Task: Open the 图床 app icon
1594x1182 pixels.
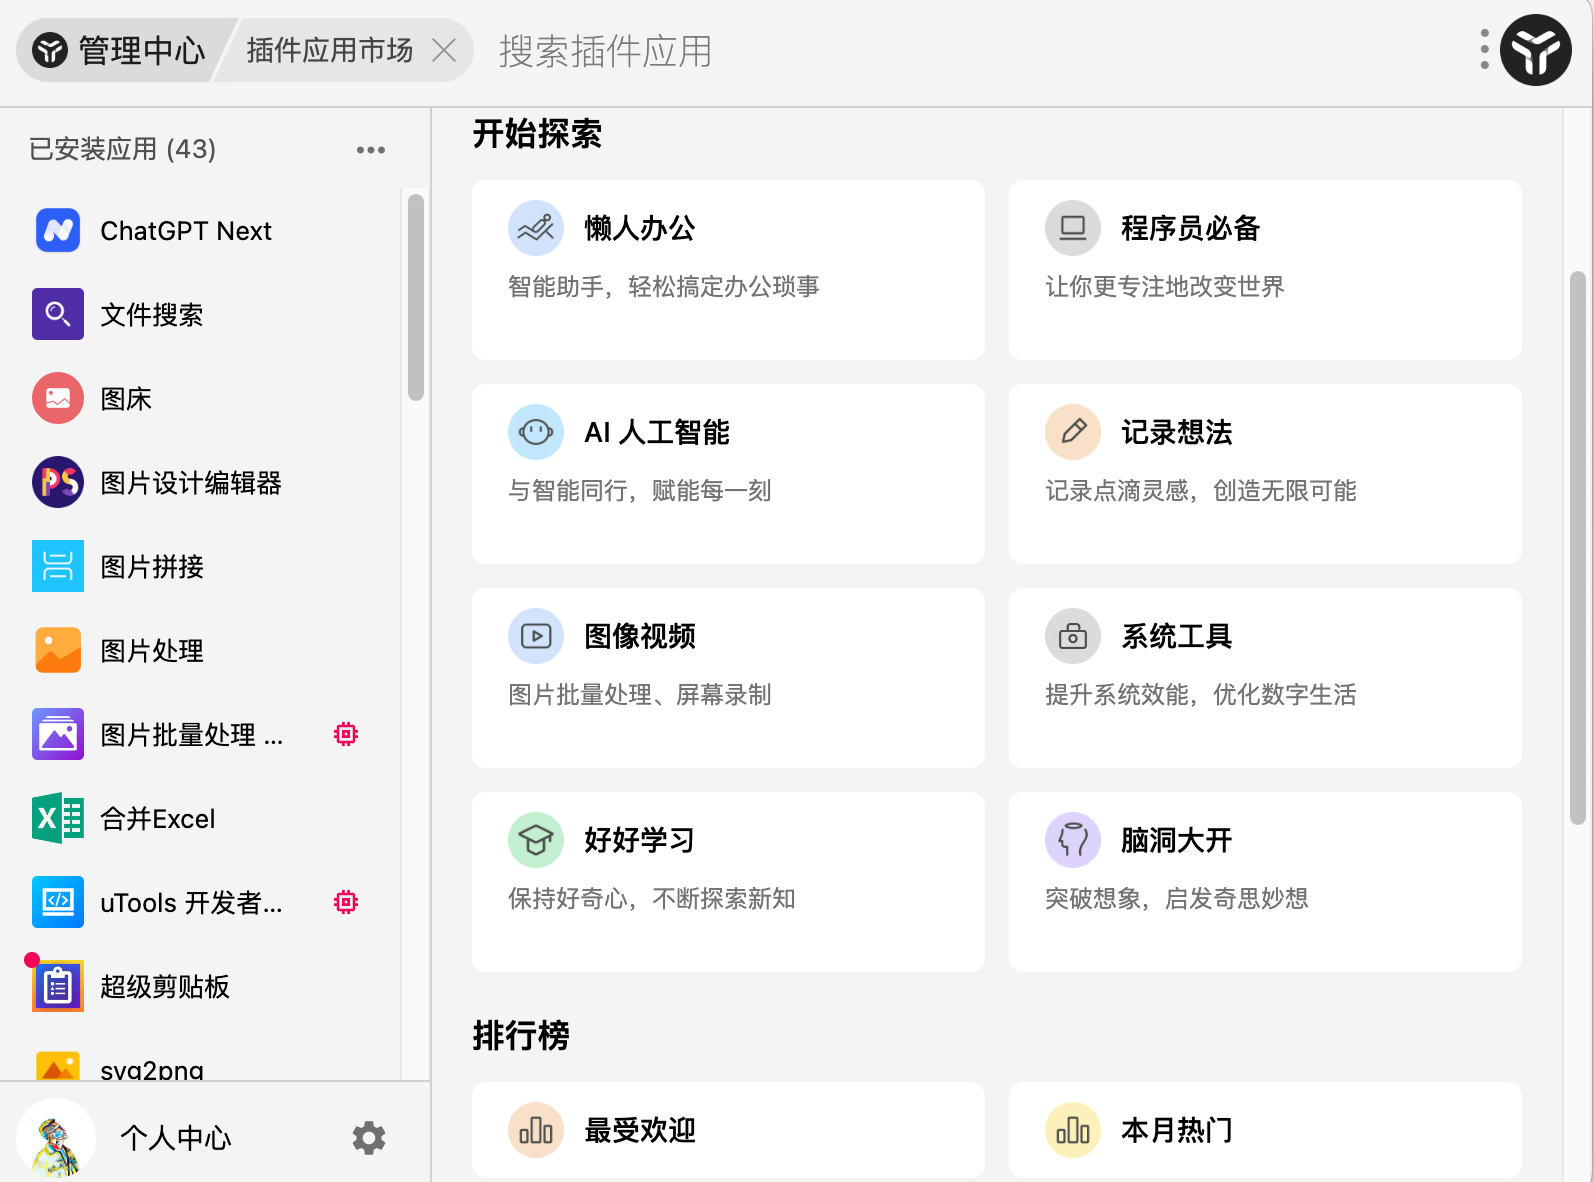Action: 58,399
